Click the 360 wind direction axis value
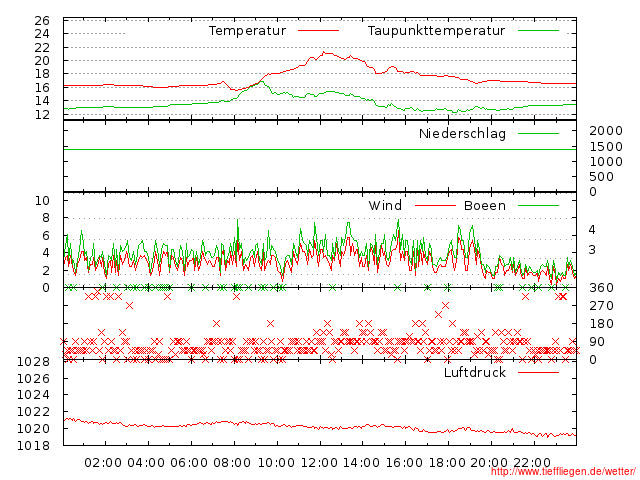Image resolution: width=640 pixels, height=480 pixels. pyautogui.click(x=602, y=288)
